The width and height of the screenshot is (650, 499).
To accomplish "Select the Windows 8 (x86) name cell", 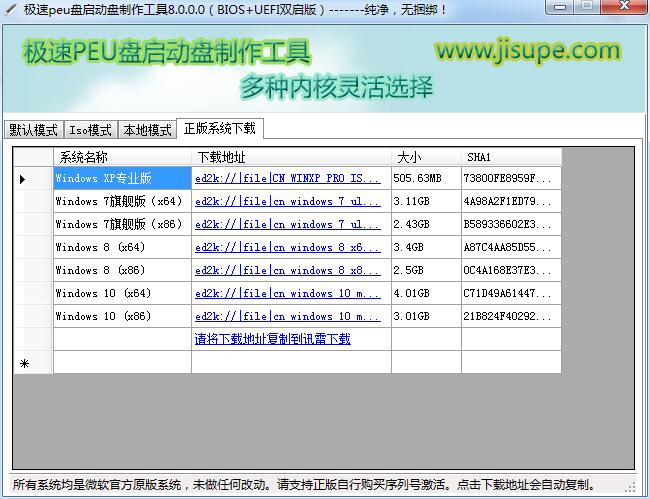I will pyautogui.click(x=122, y=270).
